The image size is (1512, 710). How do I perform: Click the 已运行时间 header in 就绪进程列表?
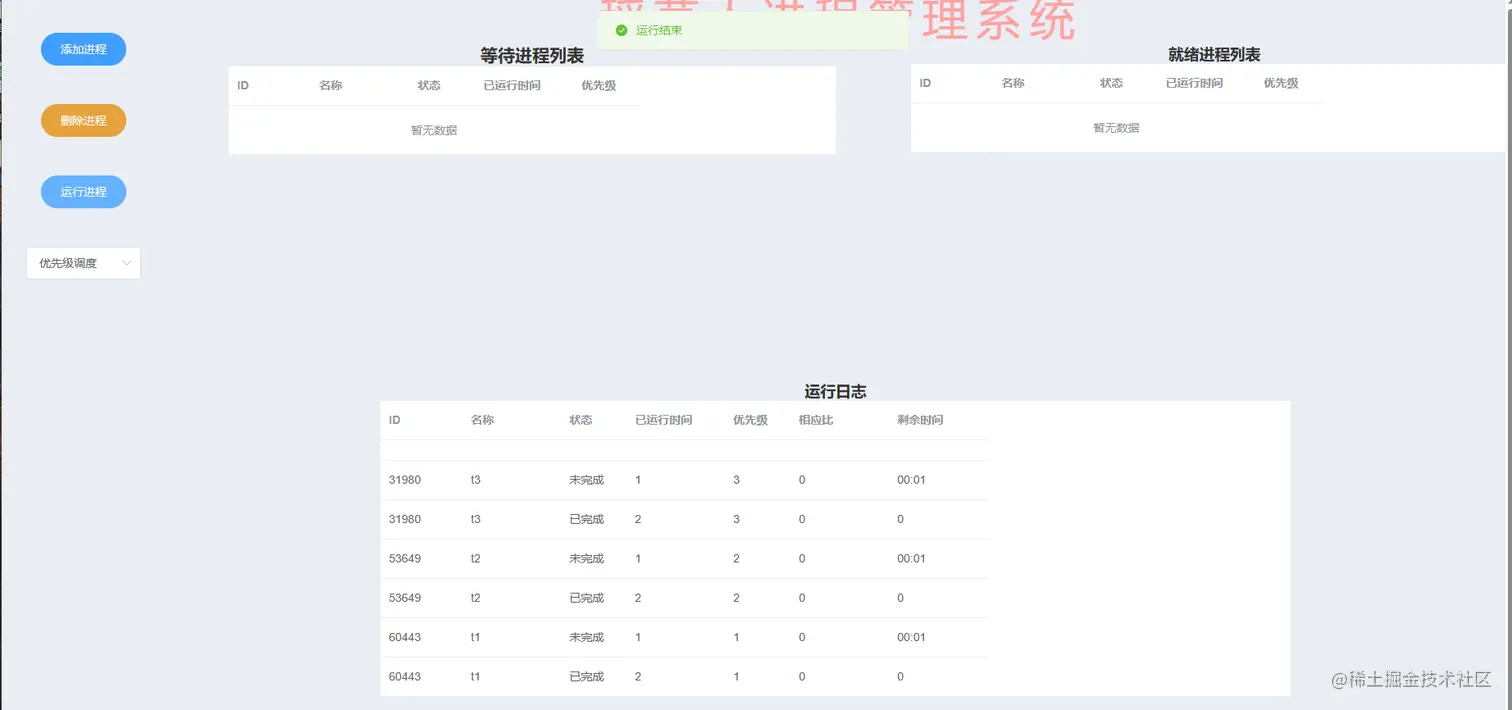click(1194, 83)
